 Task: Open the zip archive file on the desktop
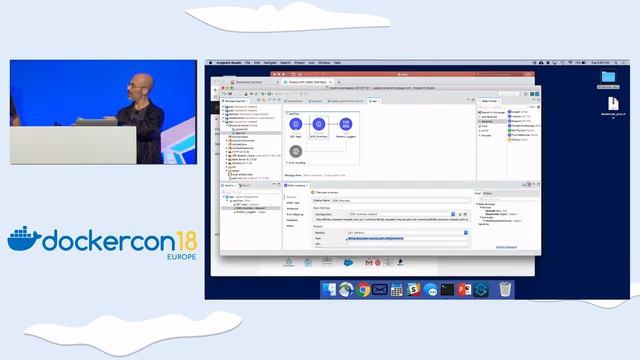[x=613, y=104]
